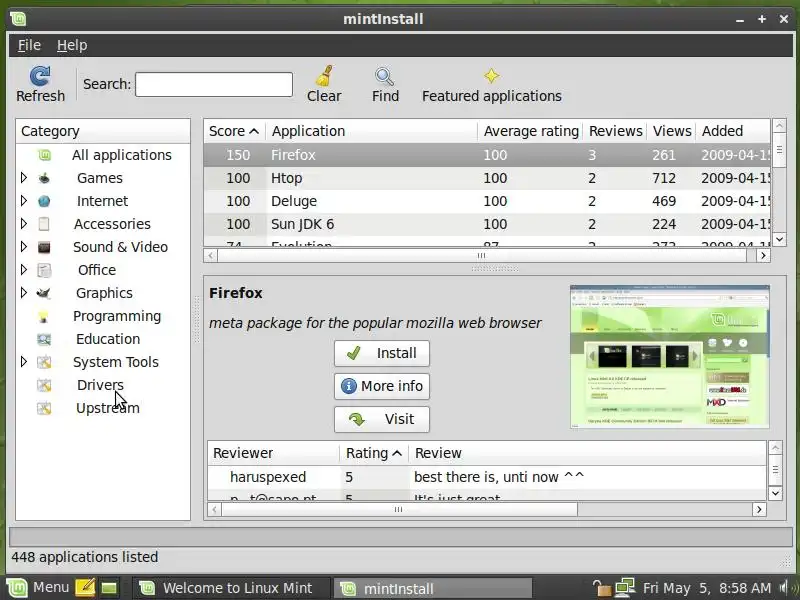Click reviews list scroll down arrow
800x600 pixels.
point(775,493)
